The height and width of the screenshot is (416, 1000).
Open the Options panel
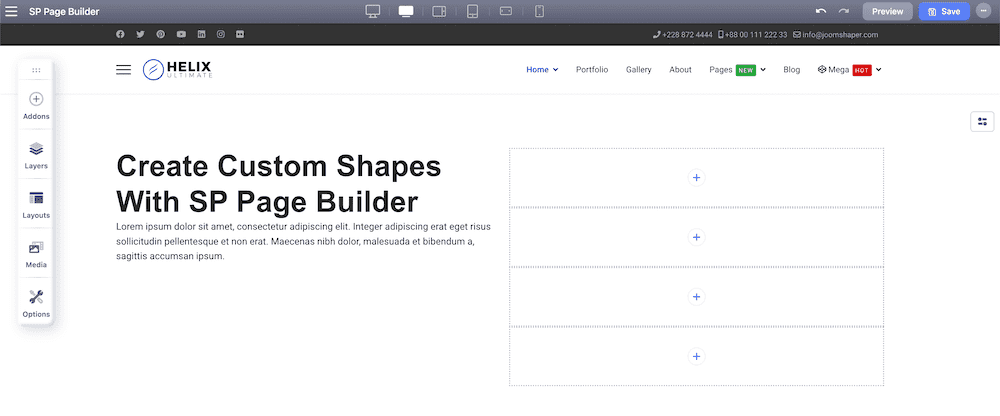click(36, 304)
